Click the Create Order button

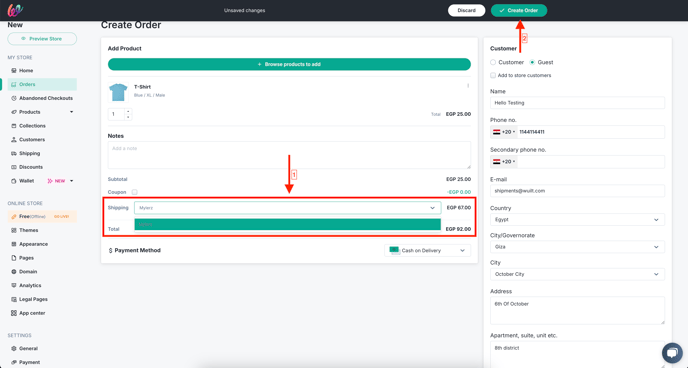click(519, 11)
